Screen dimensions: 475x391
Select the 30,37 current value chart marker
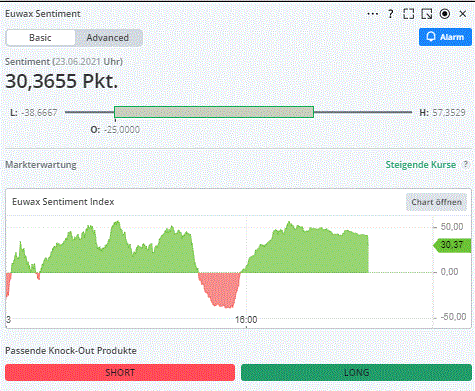(x=452, y=245)
